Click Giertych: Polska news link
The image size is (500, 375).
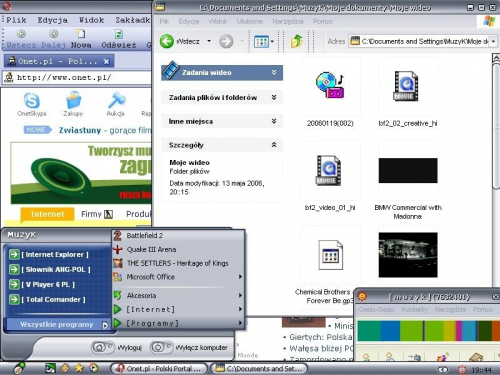(x=321, y=337)
